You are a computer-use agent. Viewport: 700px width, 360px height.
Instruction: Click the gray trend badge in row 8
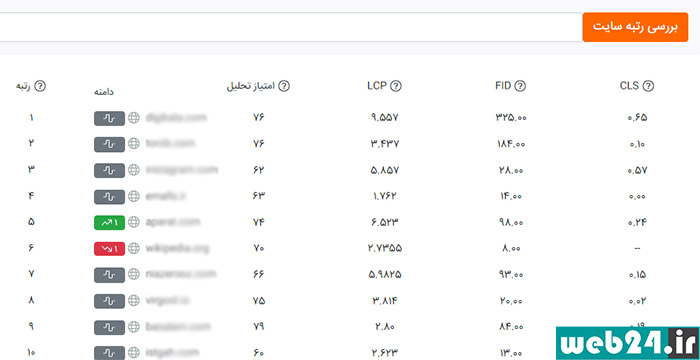tap(109, 301)
